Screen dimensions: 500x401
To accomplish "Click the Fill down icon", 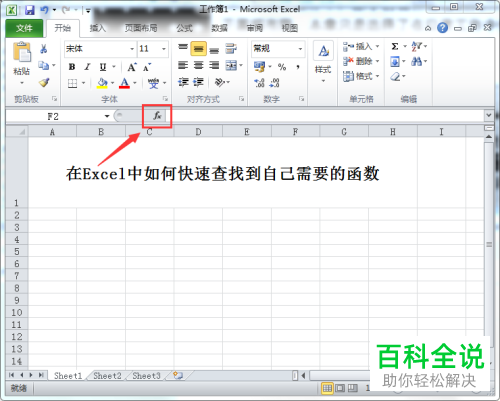I will (x=395, y=62).
